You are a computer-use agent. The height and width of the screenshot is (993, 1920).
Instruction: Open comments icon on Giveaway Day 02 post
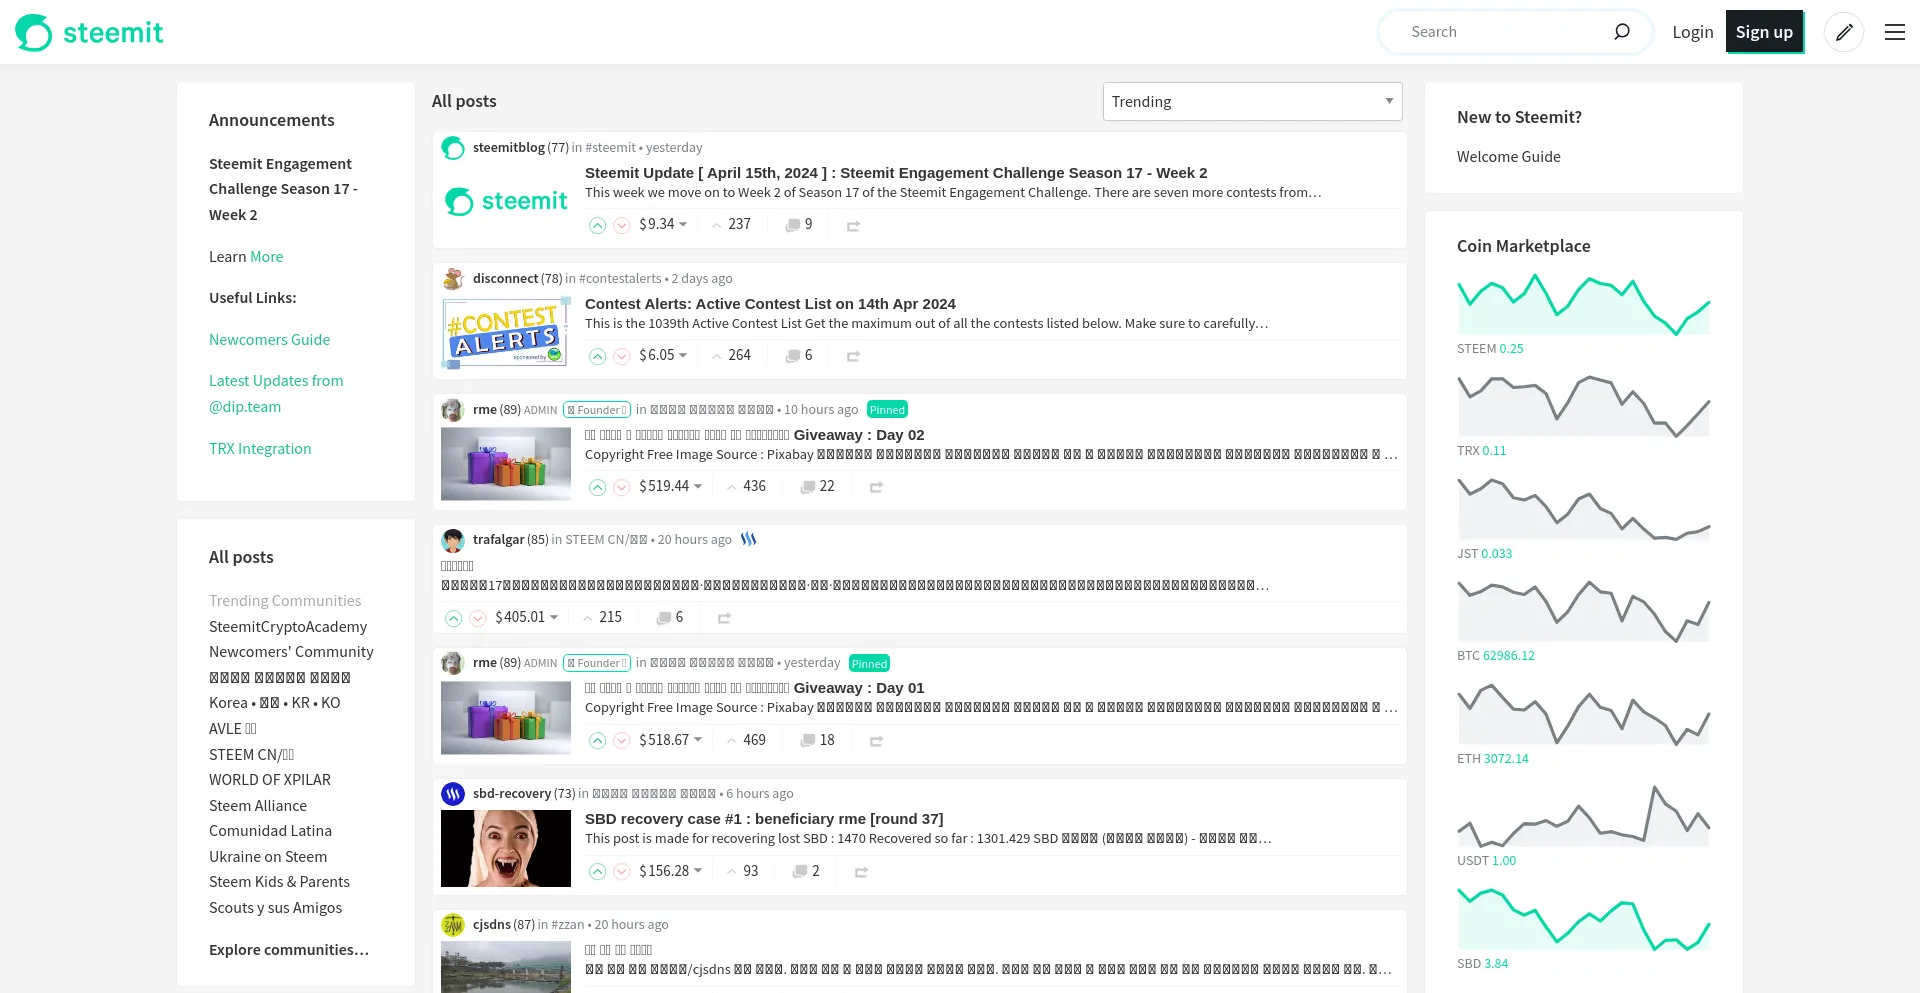click(x=808, y=487)
